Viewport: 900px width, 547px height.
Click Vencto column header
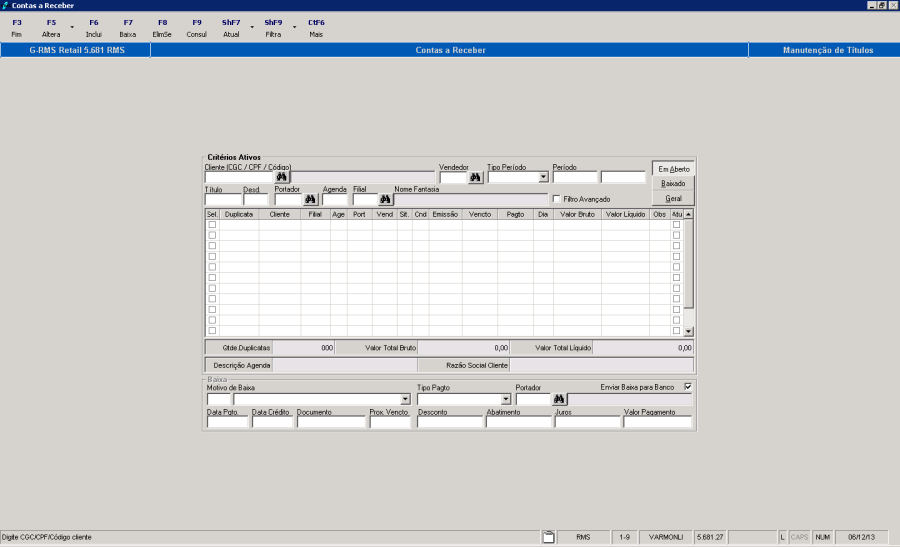pyautogui.click(x=480, y=214)
